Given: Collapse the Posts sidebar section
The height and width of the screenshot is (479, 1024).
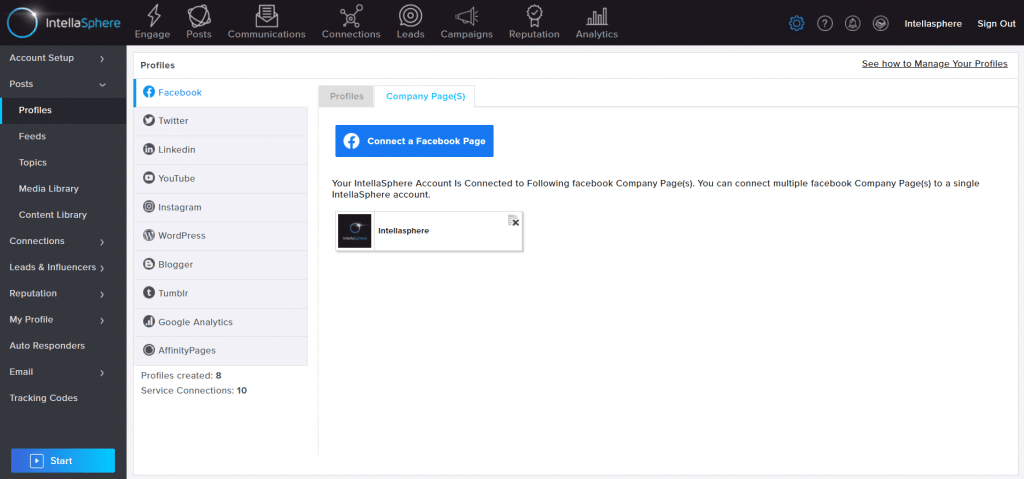Looking at the screenshot, I should click(63, 84).
